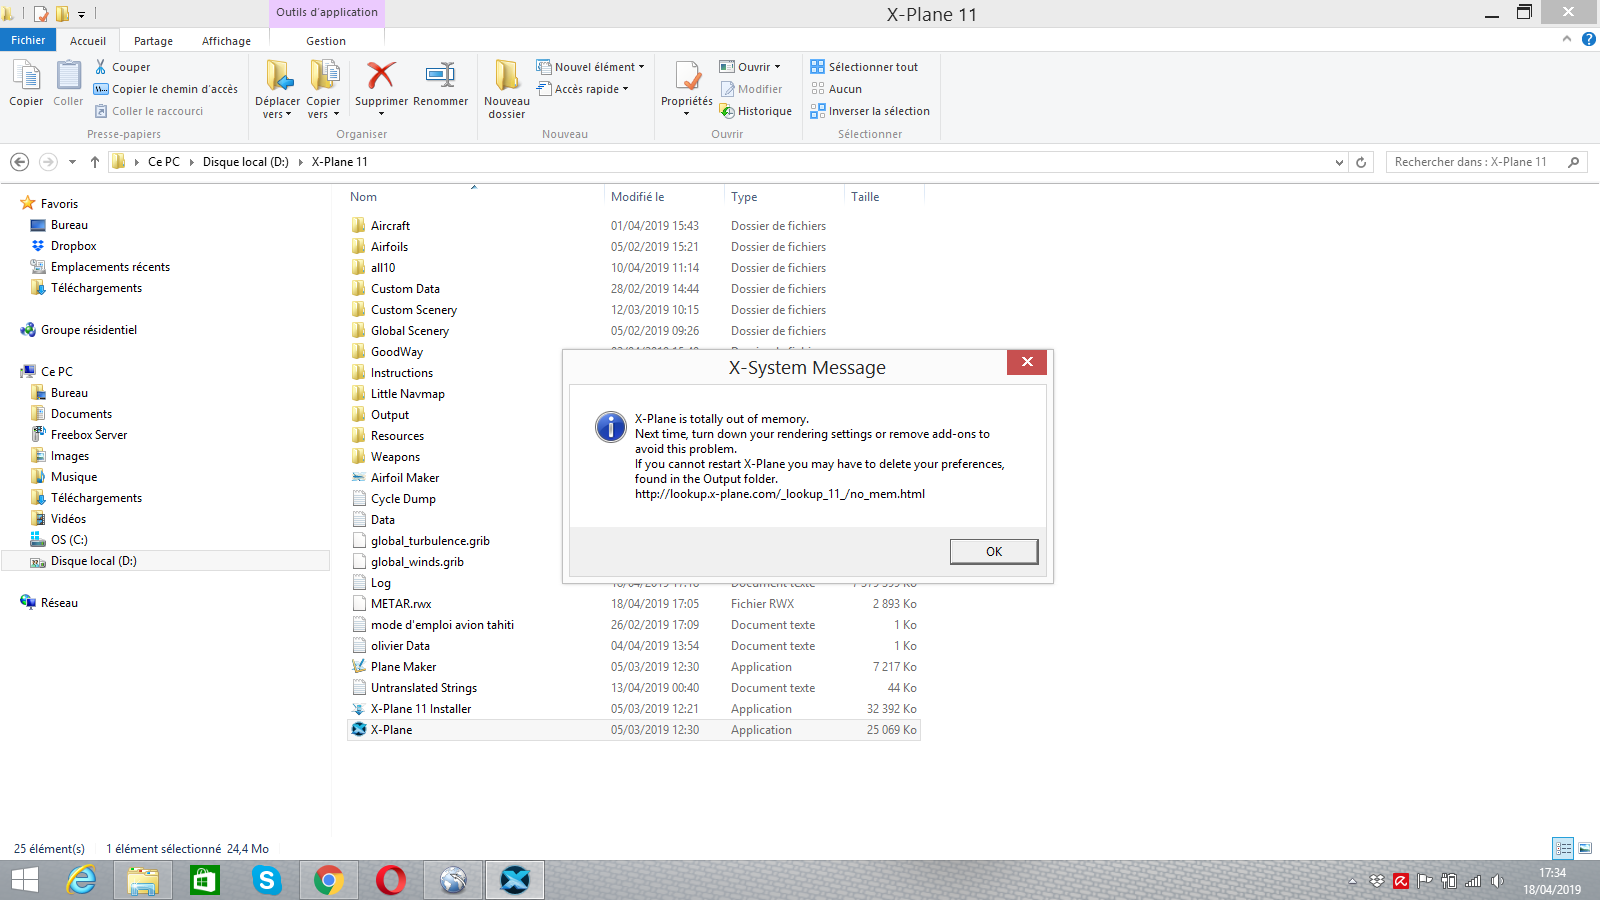Select the X-Plane application file
Viewport: 1600px width, 900px height.
(633, 730)
